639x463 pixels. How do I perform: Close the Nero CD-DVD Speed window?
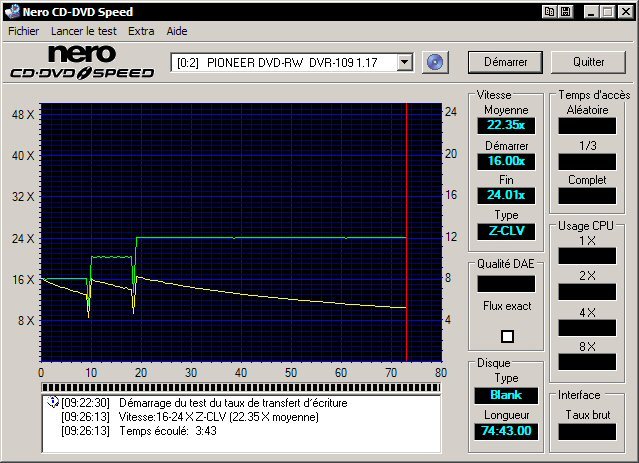[625, 11]
